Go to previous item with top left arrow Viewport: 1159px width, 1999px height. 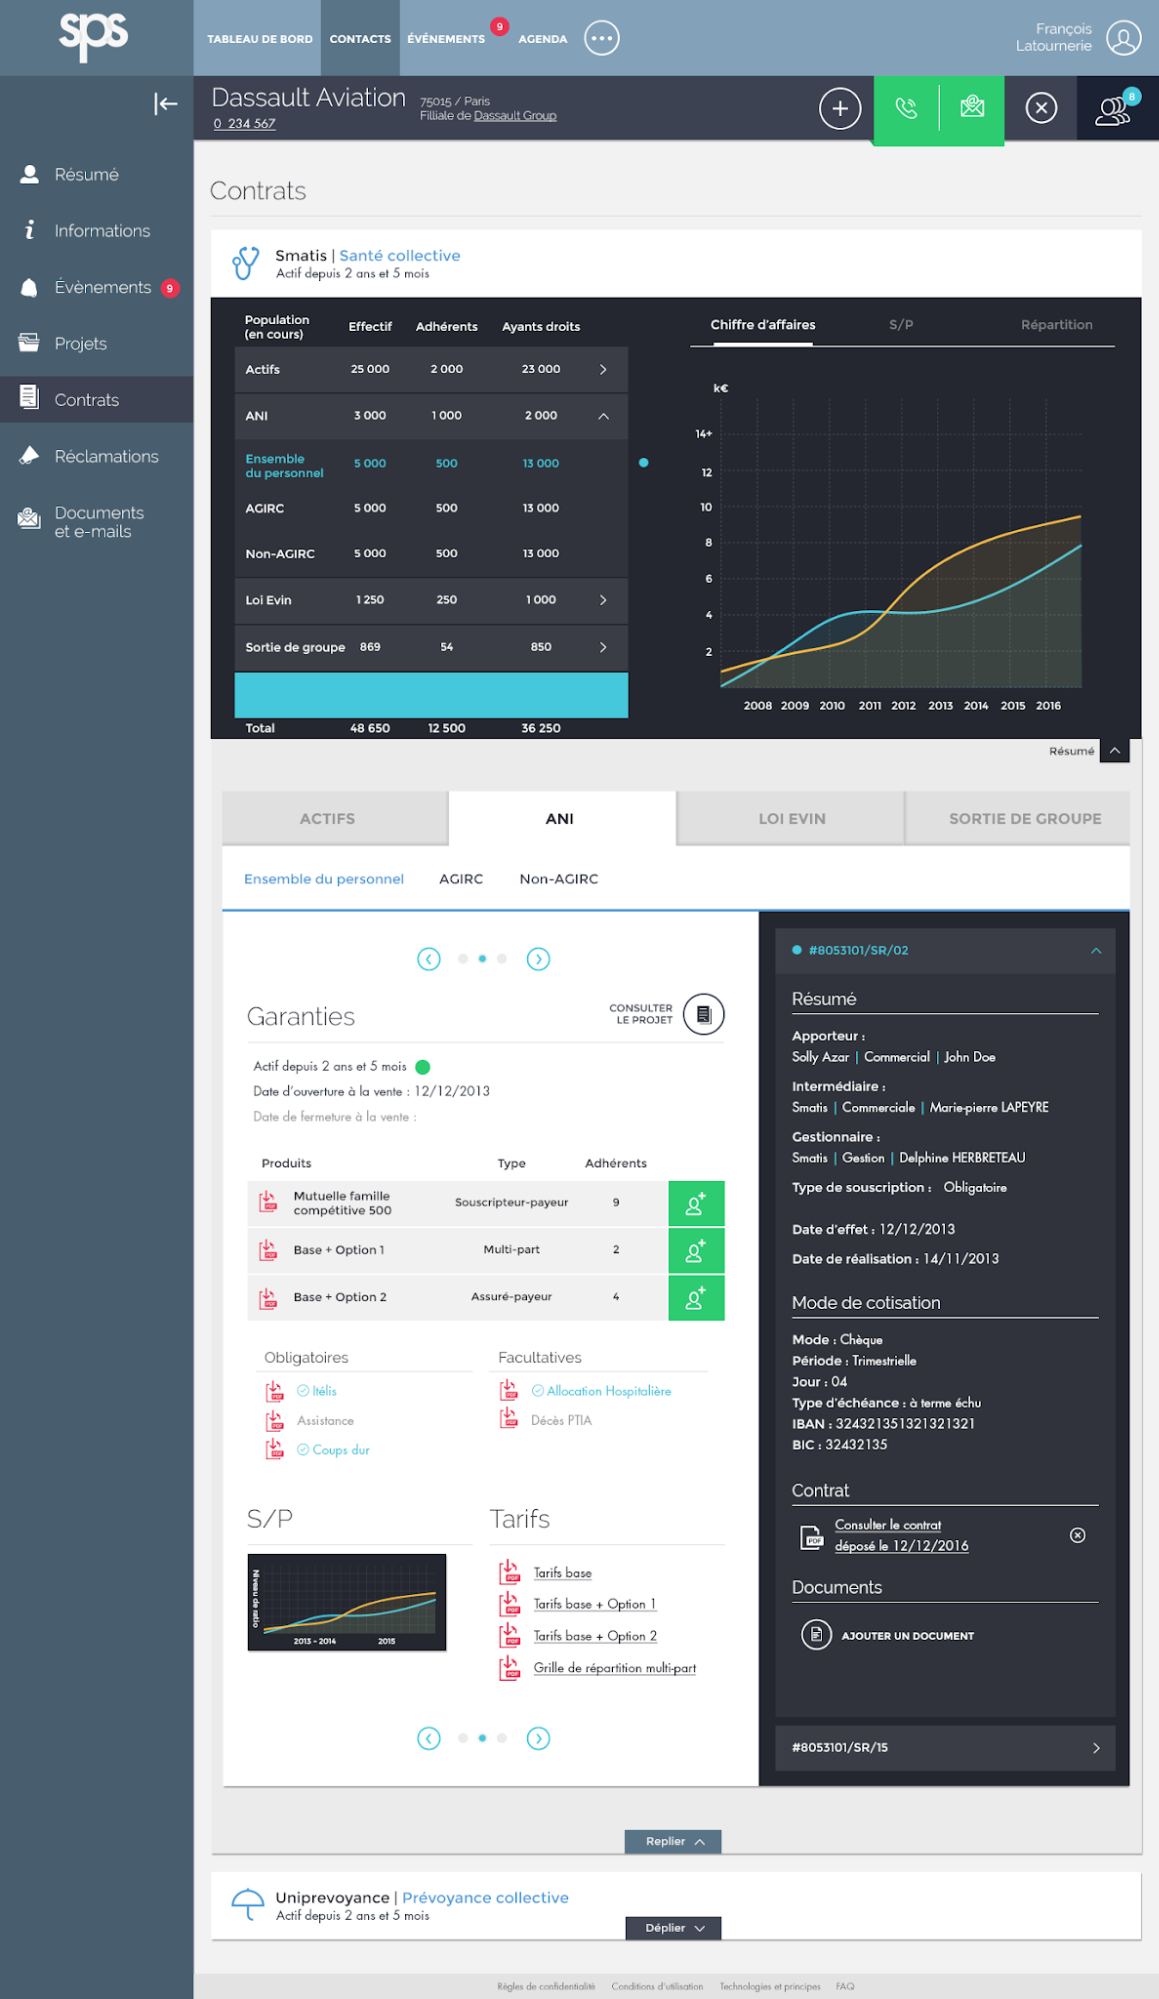(x=429, y=959)
